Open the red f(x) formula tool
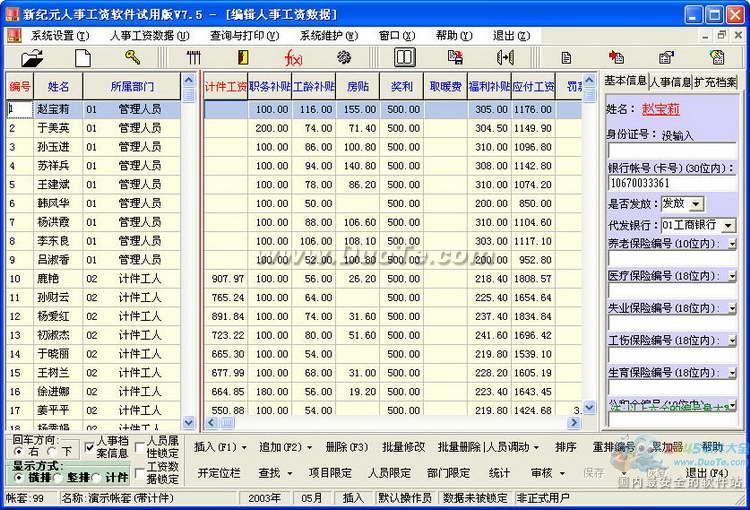 (x=293, y=58)
